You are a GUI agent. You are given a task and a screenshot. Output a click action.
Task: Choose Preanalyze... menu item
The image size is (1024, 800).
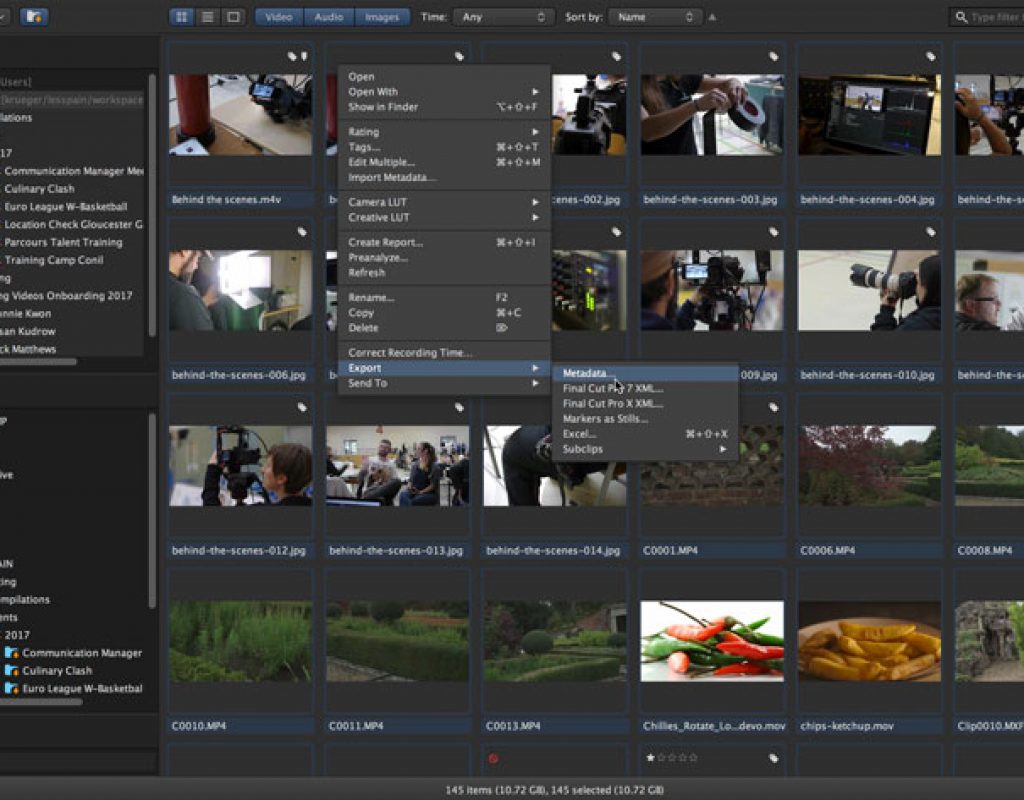pos(444,257)
